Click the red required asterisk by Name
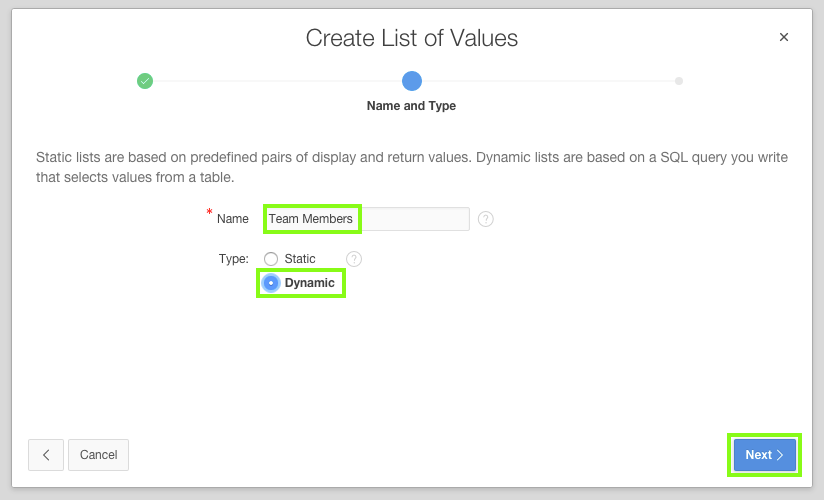This screenshot has width=824, height=500. [210, 213]
